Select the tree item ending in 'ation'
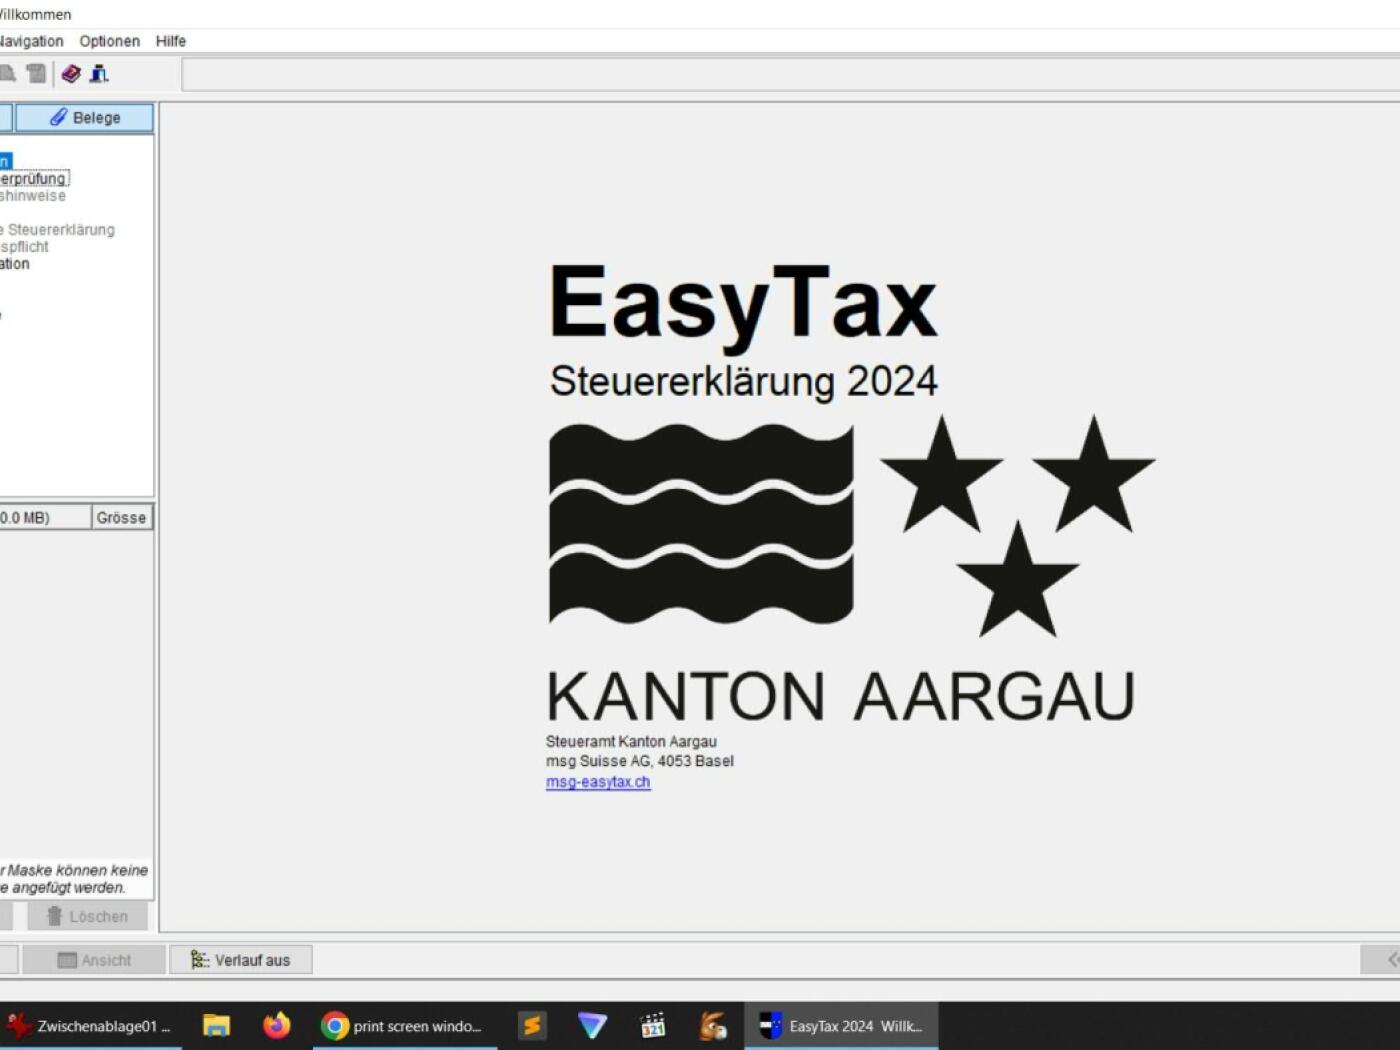The width and height of the screenshot is (1400, 1050). (x=15, y=264)
